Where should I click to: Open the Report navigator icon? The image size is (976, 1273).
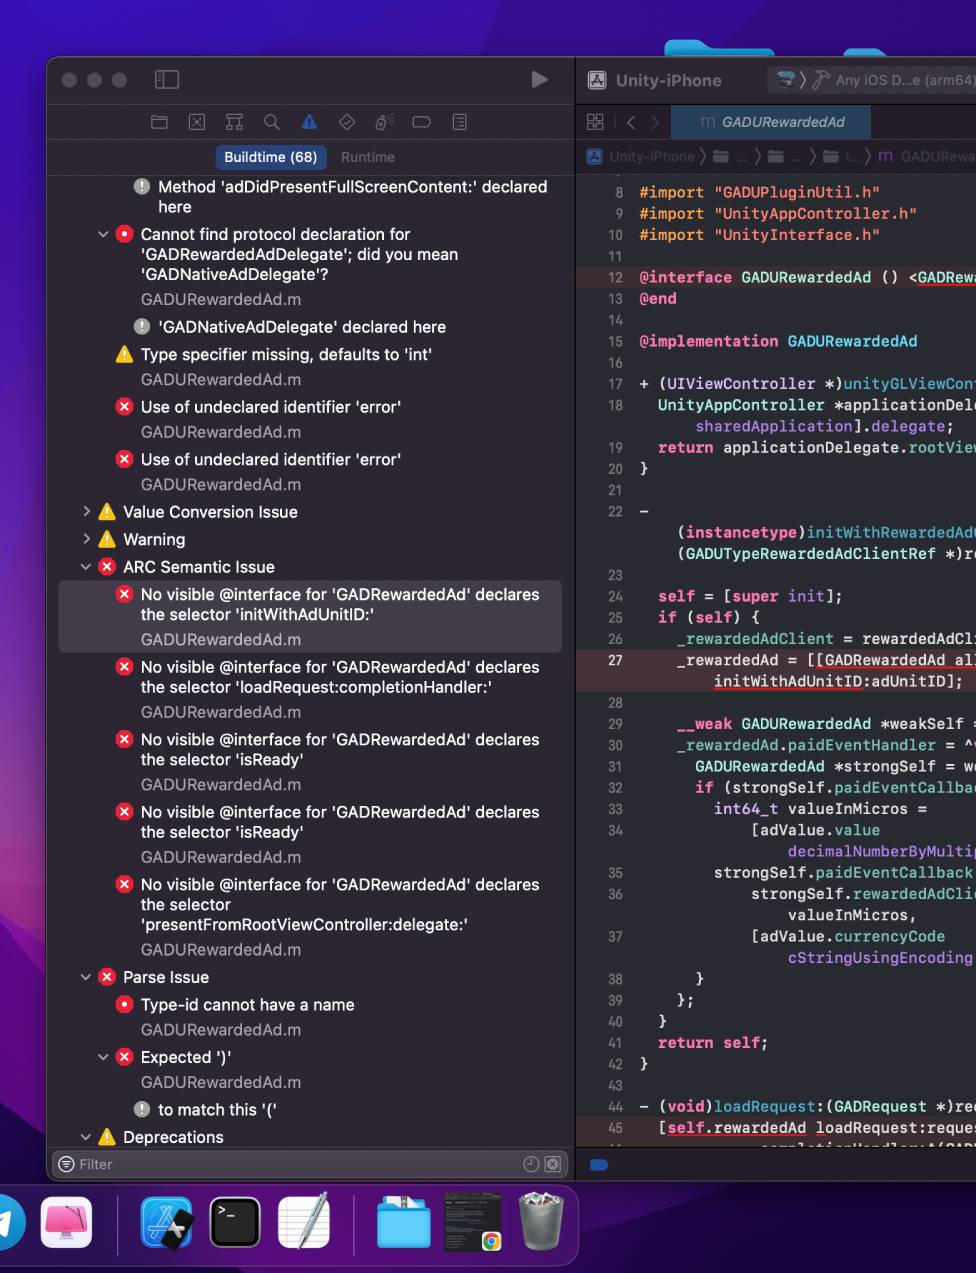click(x=459, y=122)
